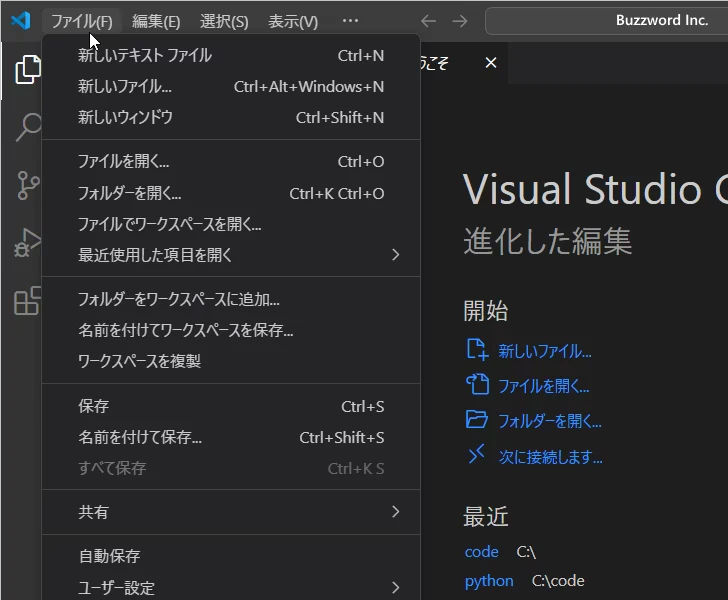Choose ファイルでワークスペースを開く... menu item
The height and width of the screenshot is (600, 728).
(x=231, y=224)
